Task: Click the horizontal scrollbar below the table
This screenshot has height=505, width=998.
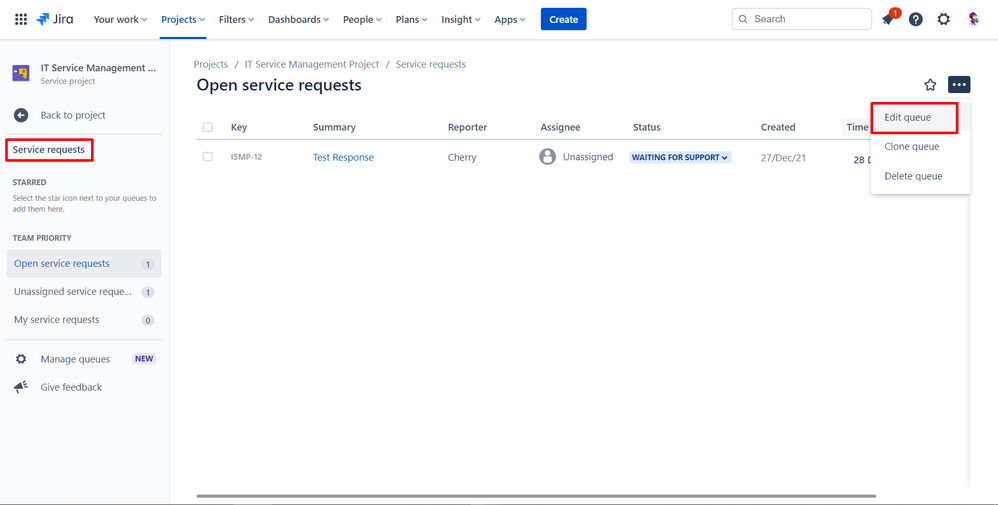Action: click(x=536, y=495)
